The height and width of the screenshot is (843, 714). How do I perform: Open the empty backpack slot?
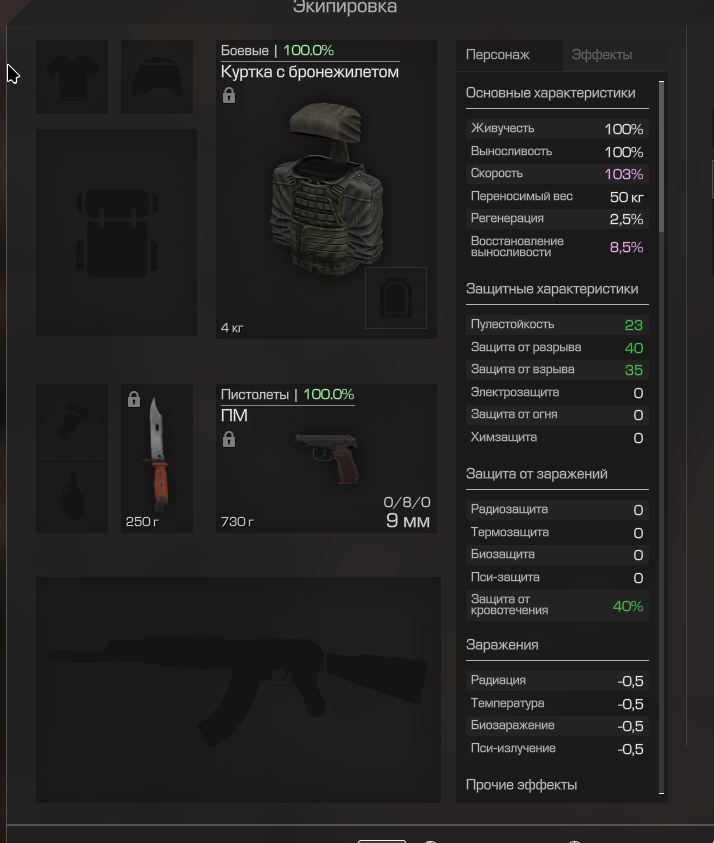(117, 232)
